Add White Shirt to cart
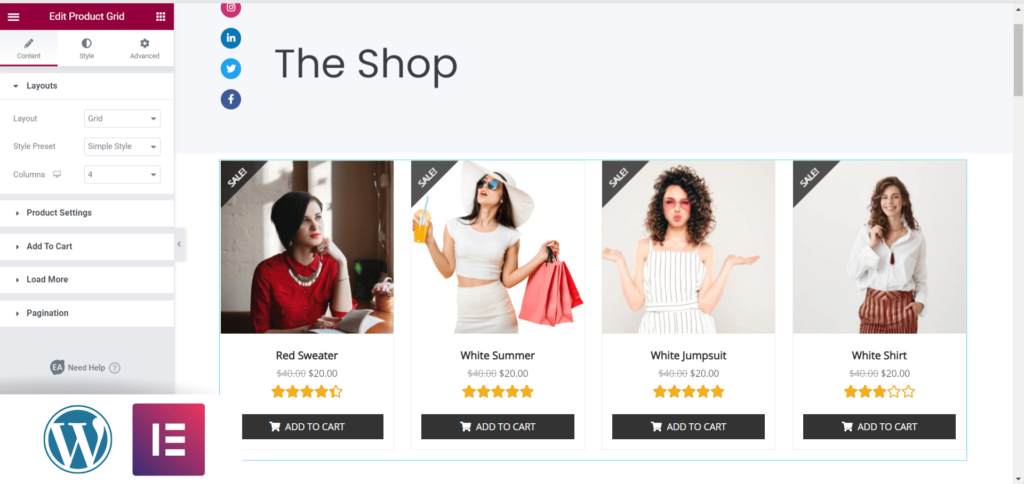Viewport: 1024px width, 484px height. click(879, 427)
